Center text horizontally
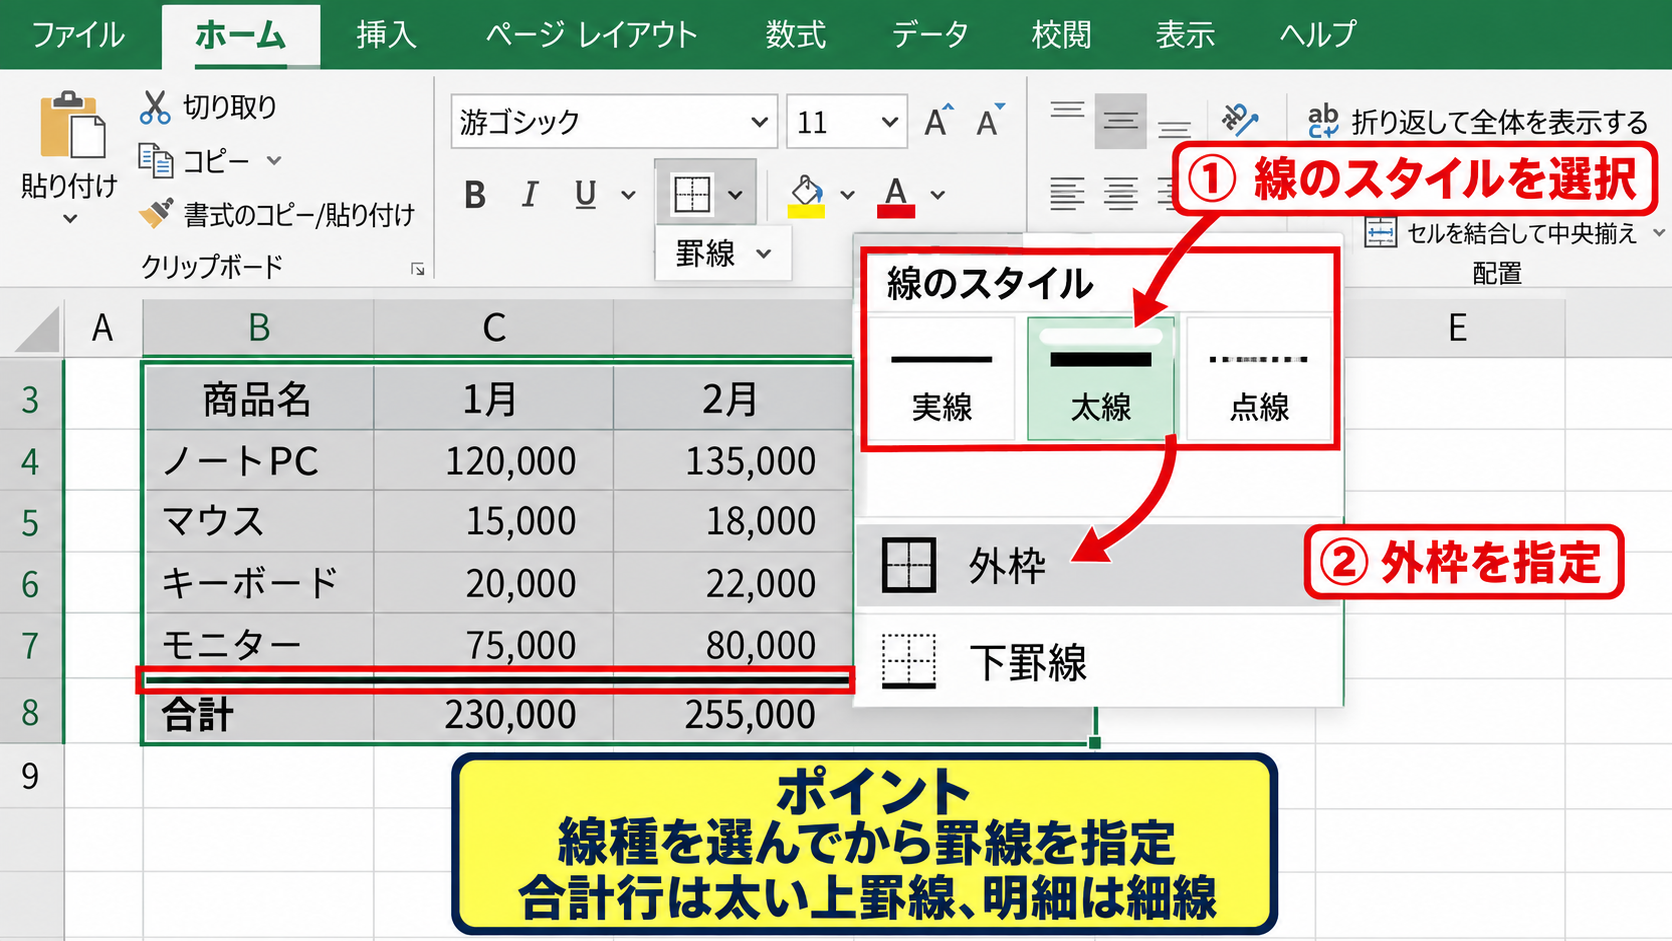Screen dimensions: 1672x941 point(1120,193)
